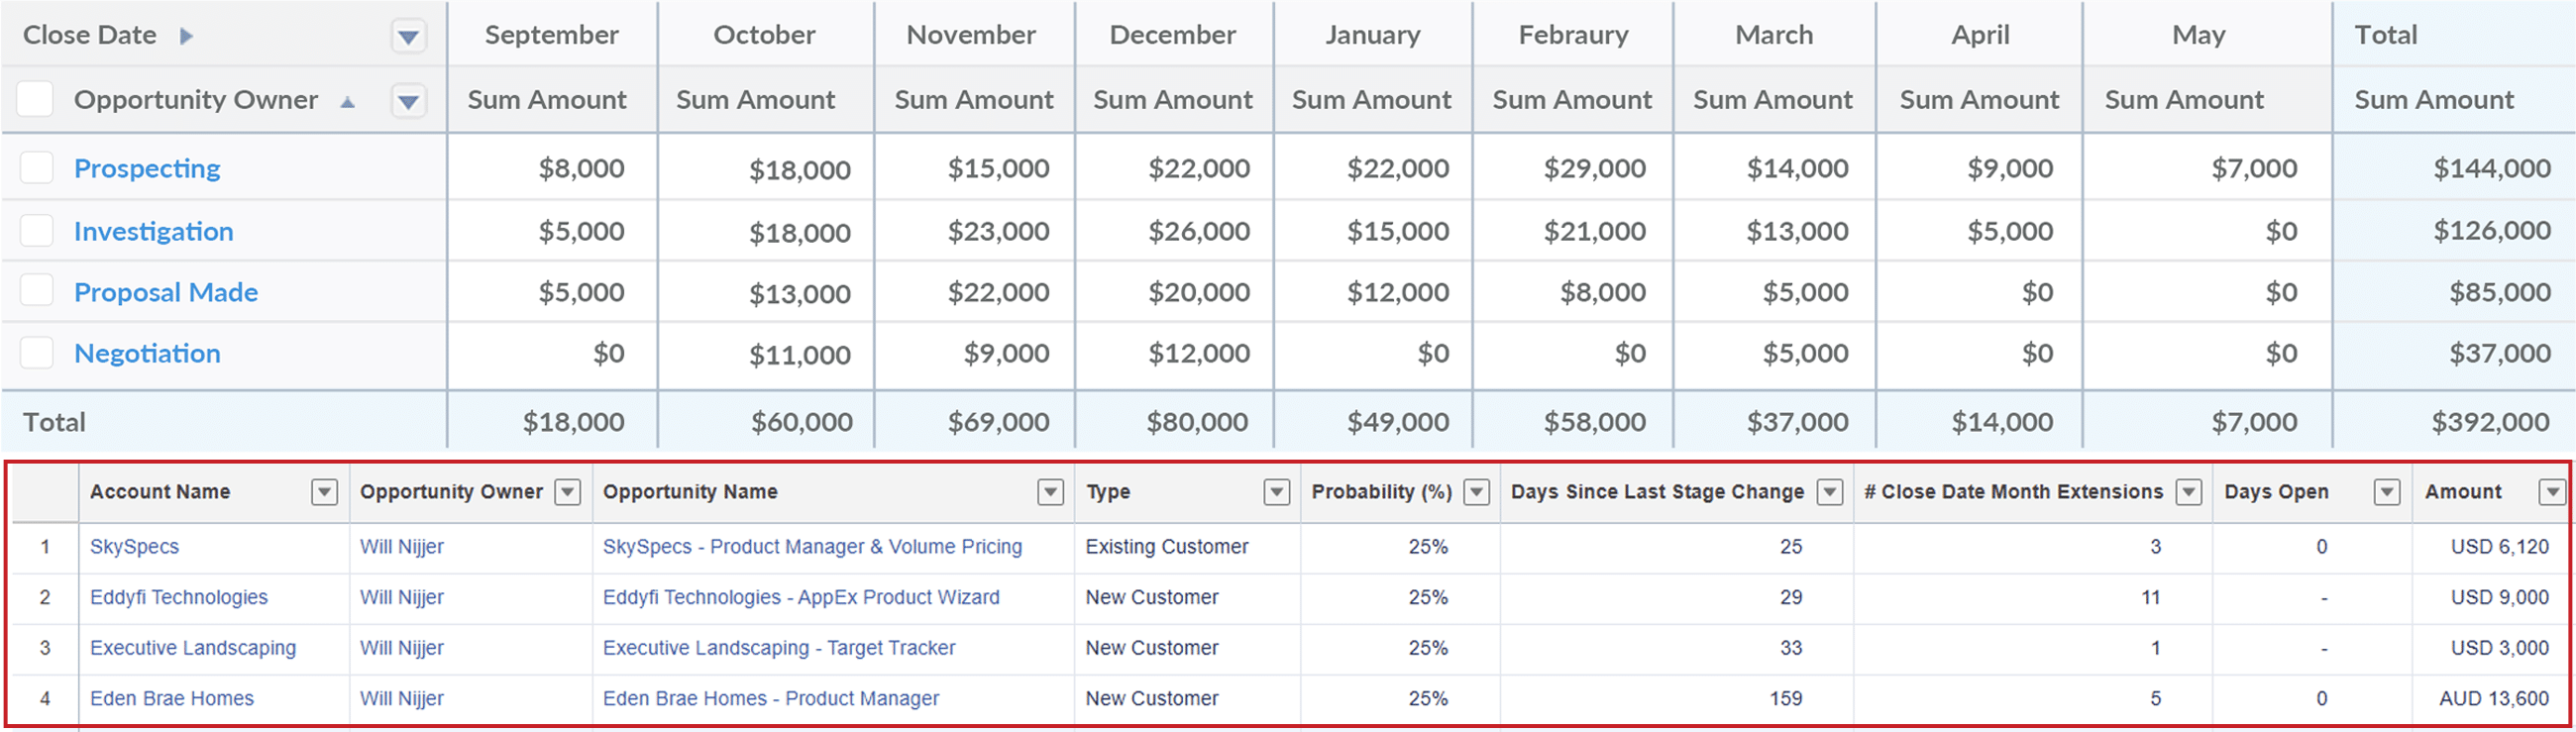Select the March column header
This screenshot has width=2576, height=732.
[x=1774, y=35]
